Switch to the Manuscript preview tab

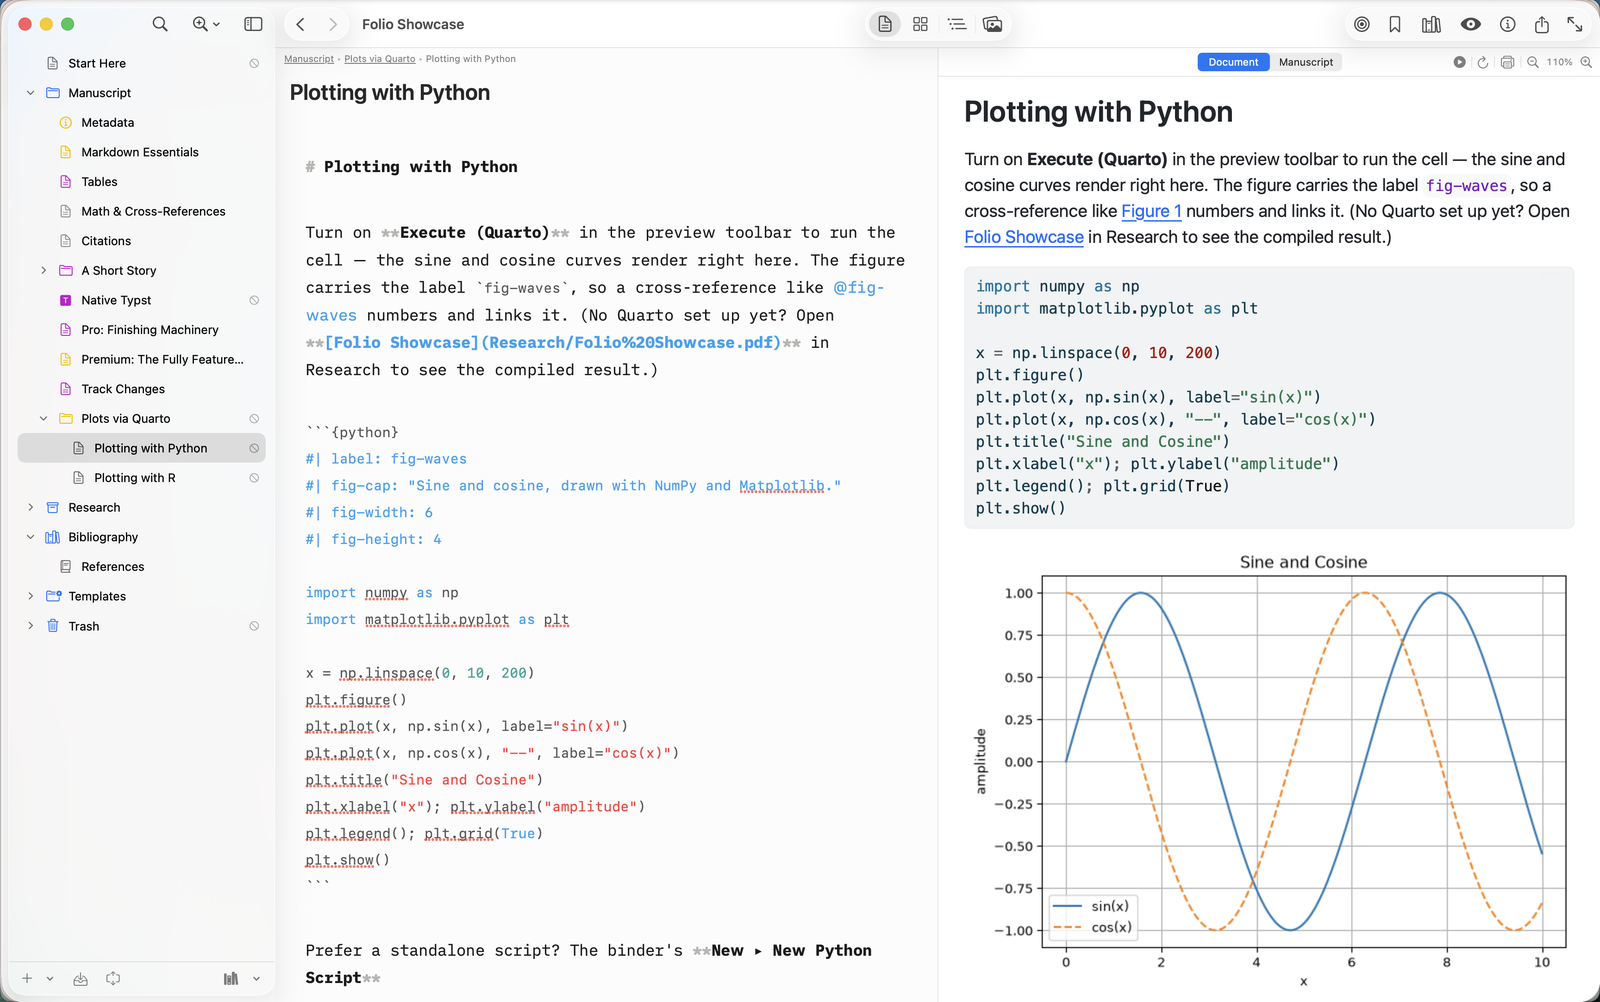click(1306, 62)
